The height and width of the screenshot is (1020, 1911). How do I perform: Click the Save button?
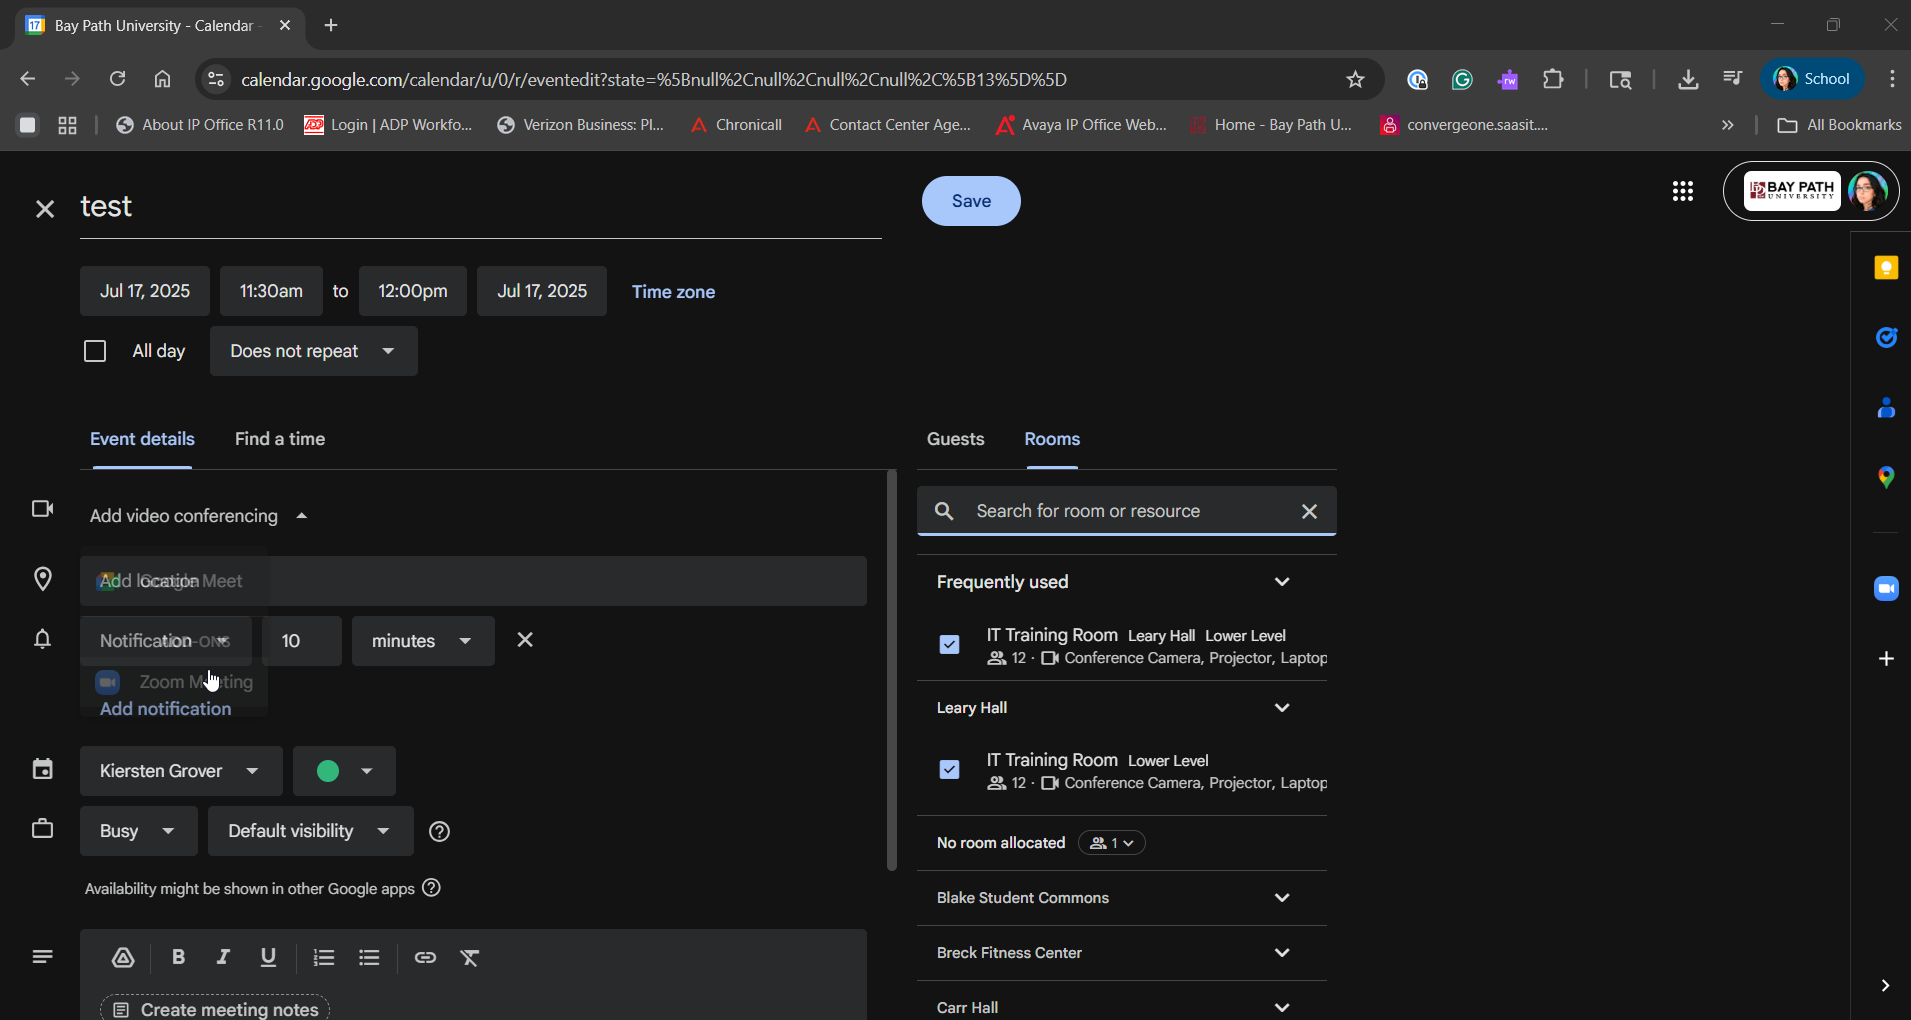971,201
